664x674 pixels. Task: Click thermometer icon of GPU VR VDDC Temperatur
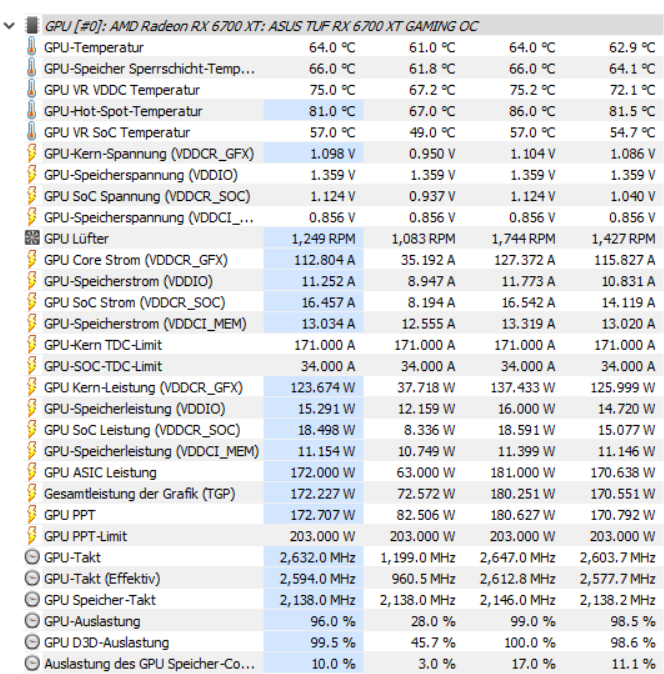31,89
